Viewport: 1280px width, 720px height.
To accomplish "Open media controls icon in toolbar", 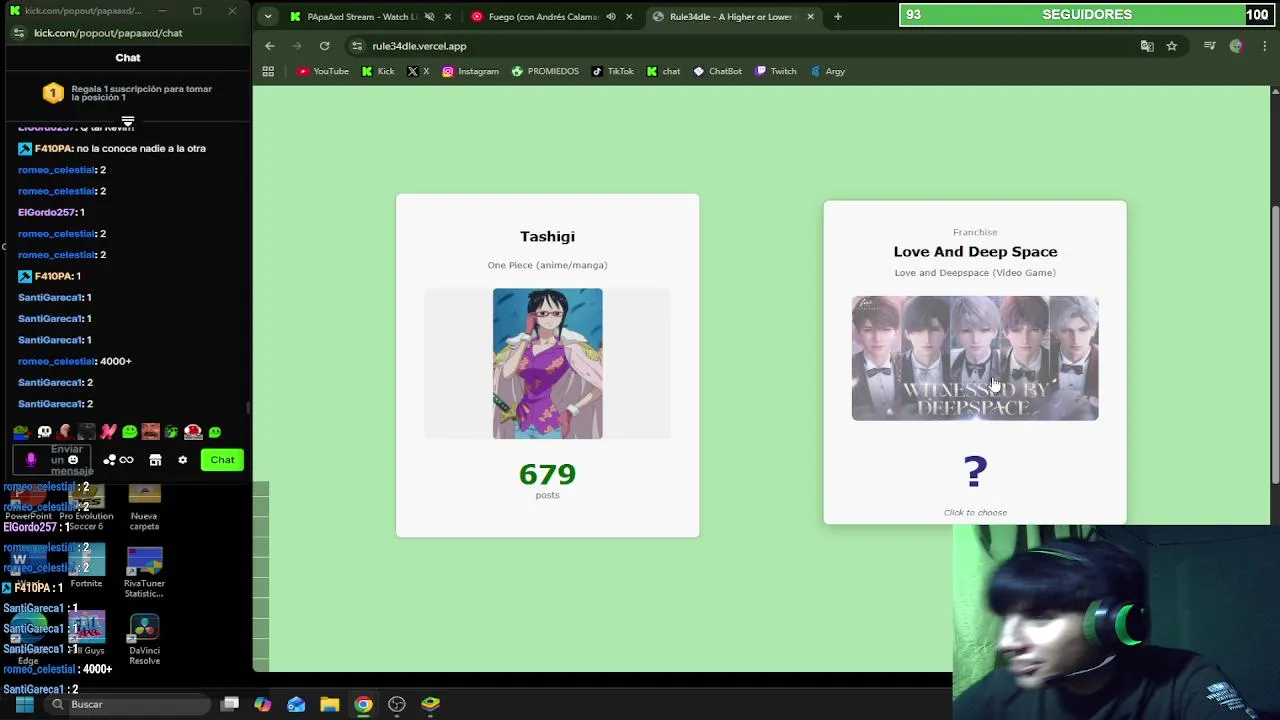I will coord(1210,46).
